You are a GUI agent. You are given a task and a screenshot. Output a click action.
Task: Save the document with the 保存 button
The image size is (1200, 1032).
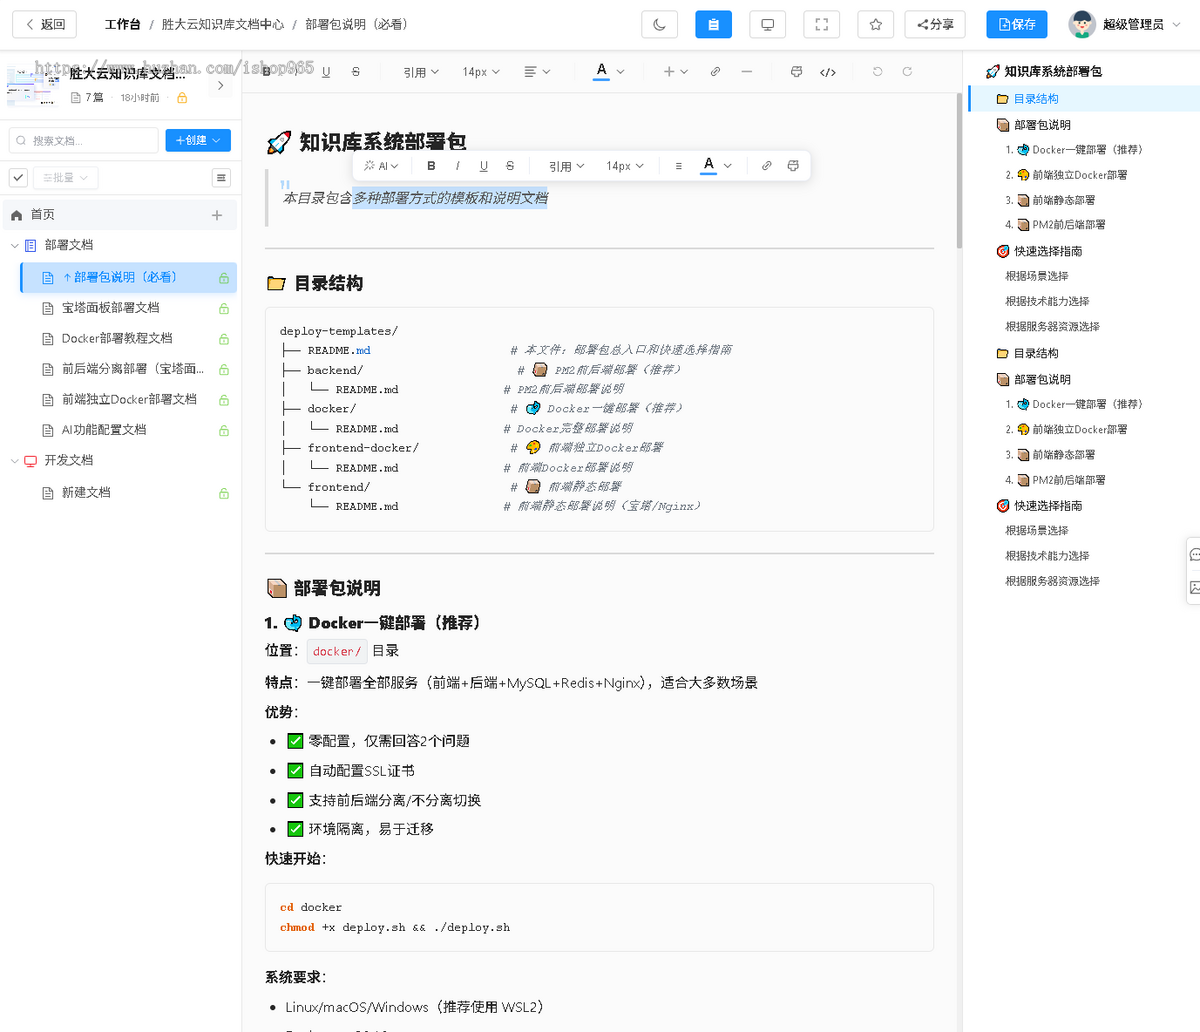pyautogui.click(x=1016, y=24)
